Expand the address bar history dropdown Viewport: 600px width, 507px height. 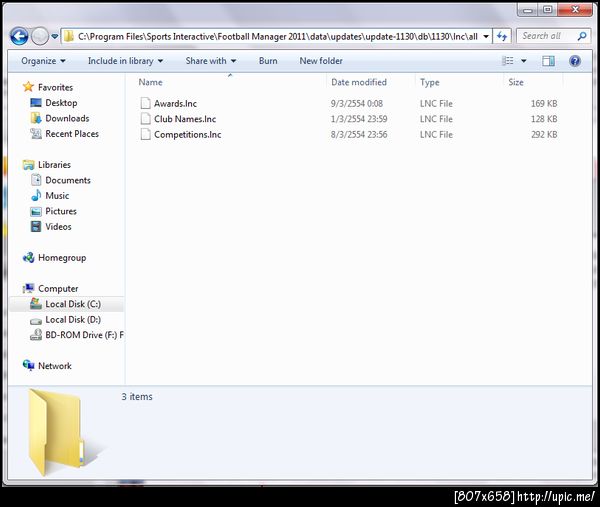pos(486,37)
